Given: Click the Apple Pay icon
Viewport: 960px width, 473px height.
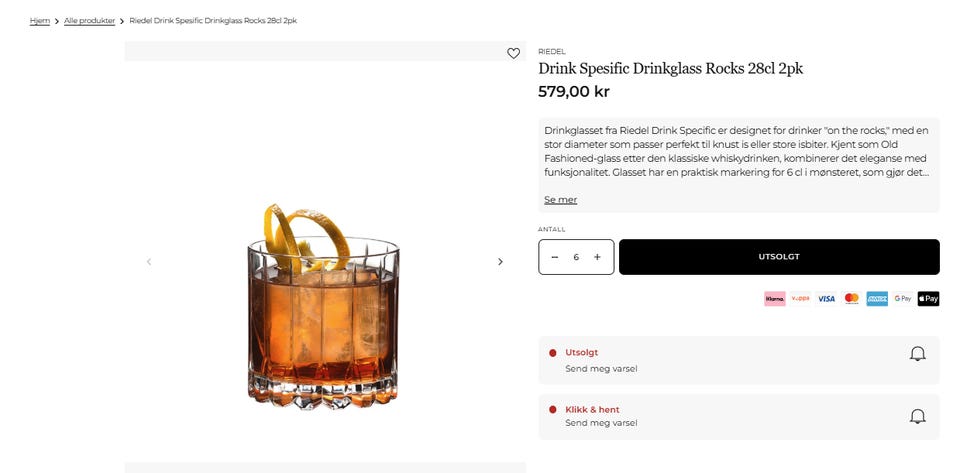Looking at the screenshot, I should coord(928,299).
